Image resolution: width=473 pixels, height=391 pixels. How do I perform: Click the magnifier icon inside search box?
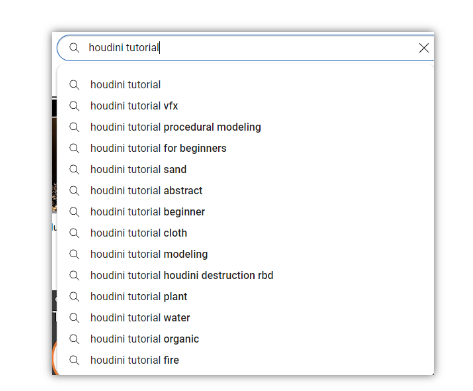pos(74,48)
